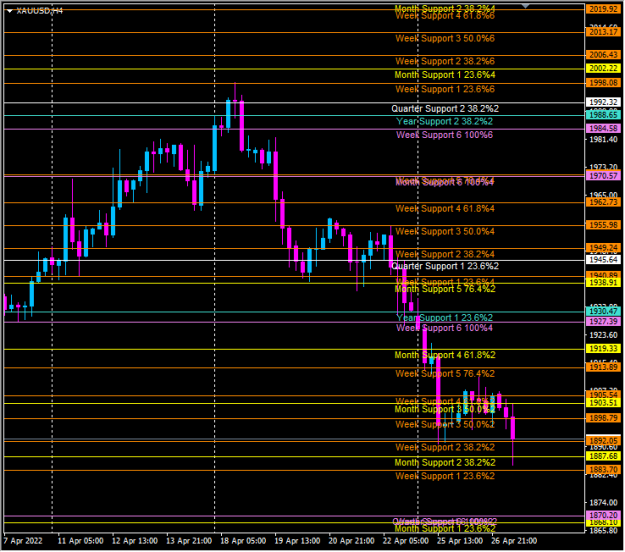This screenshot has width=625, height=552.
Task: Click the '7 Apr 2022' time label
Action: point(23,541)
